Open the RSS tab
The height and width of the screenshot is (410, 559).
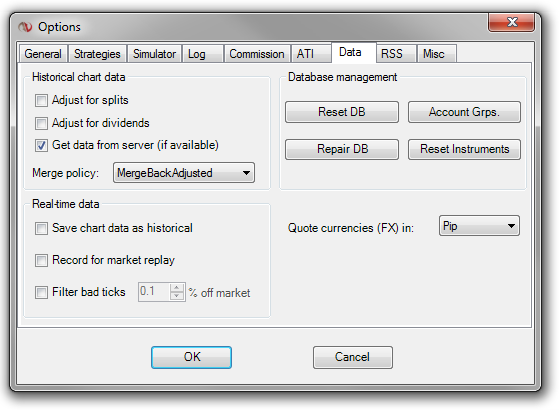point(396,54)
